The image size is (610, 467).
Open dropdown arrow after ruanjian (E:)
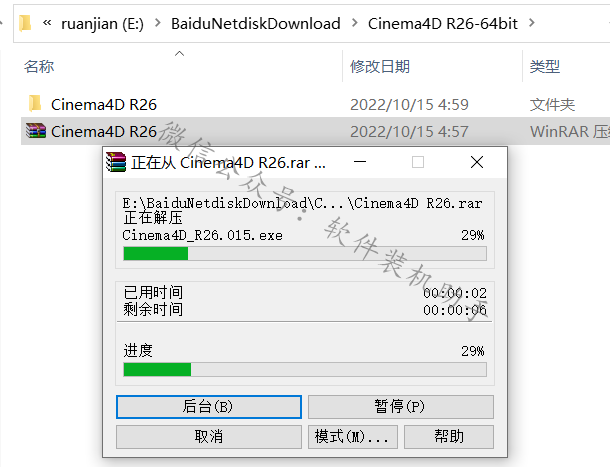[x=158, y=23]
